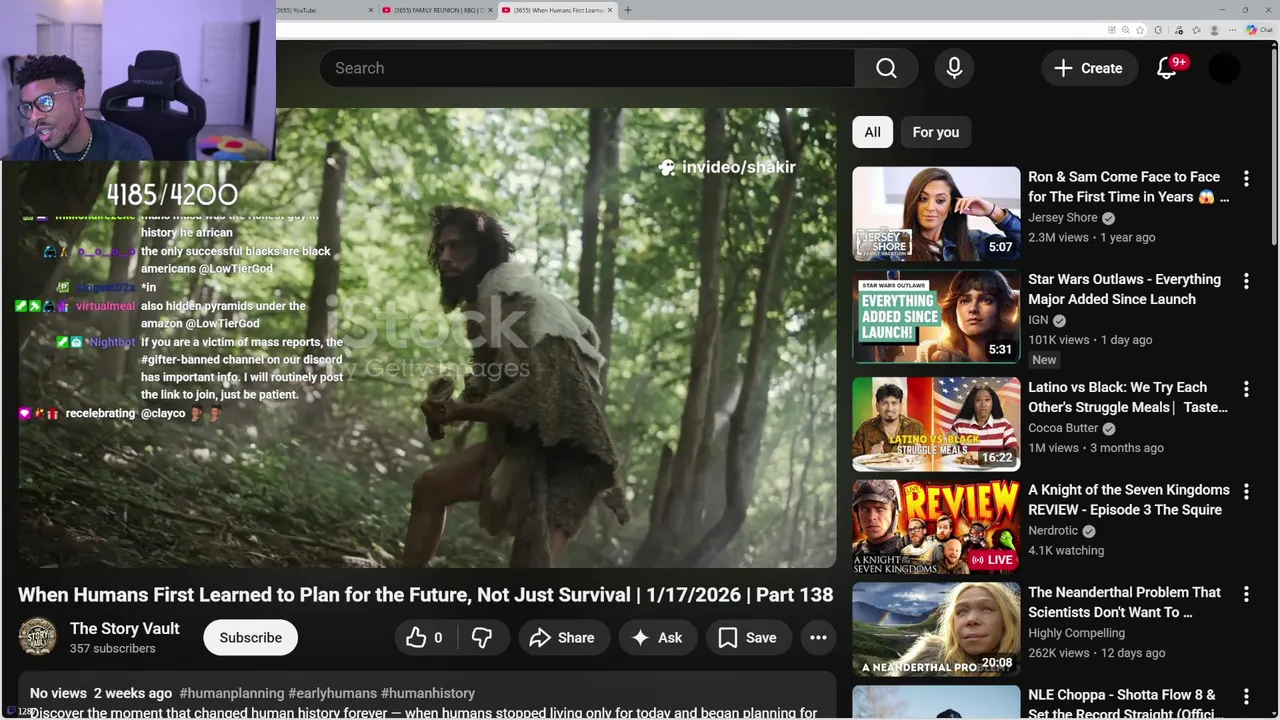Open the Ron & Sam Jersey Shore thumbnail
1280x720 pixels.
pyautogui.click(x=936, y=214)
